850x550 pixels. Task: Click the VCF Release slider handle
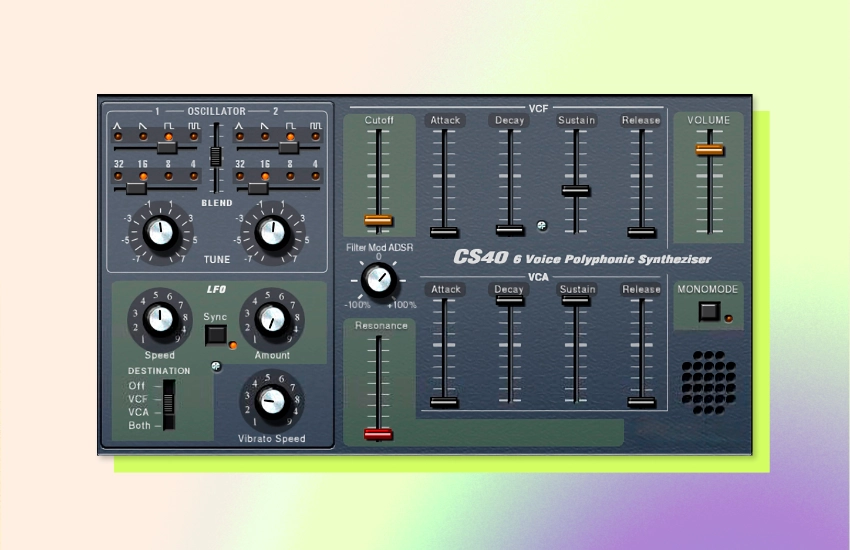pos(642,232)
